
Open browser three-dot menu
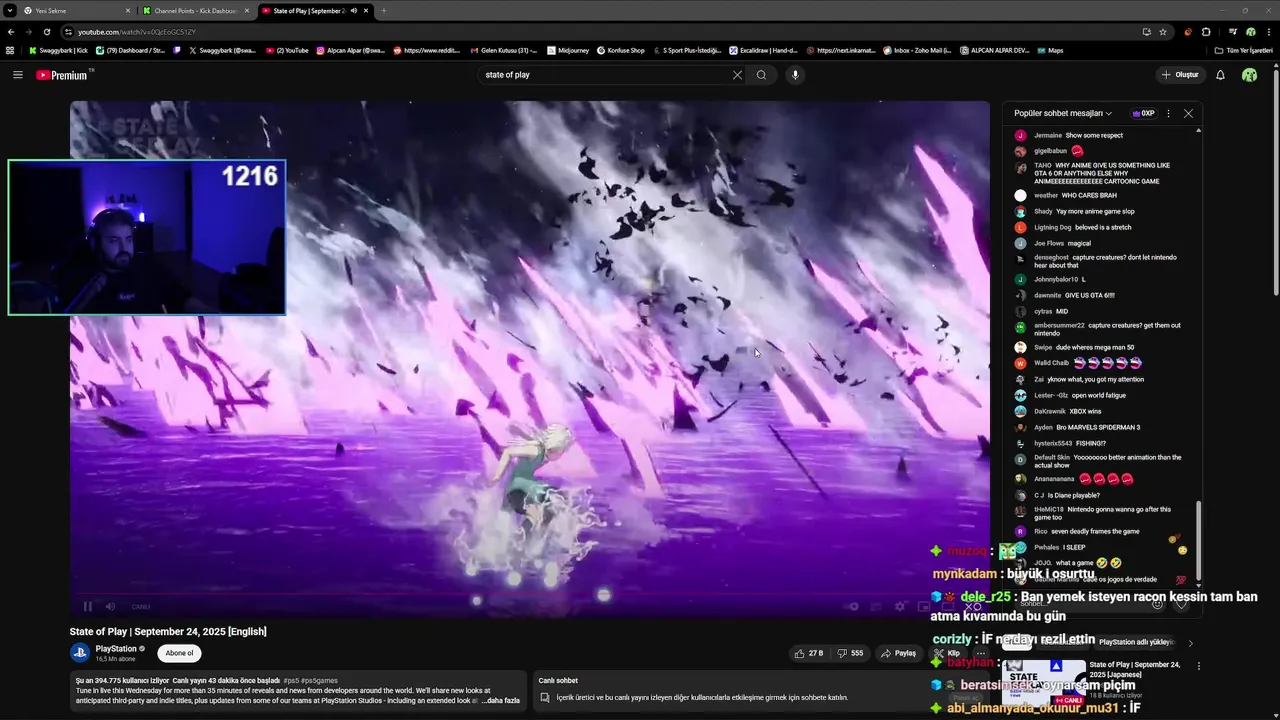1268,32
